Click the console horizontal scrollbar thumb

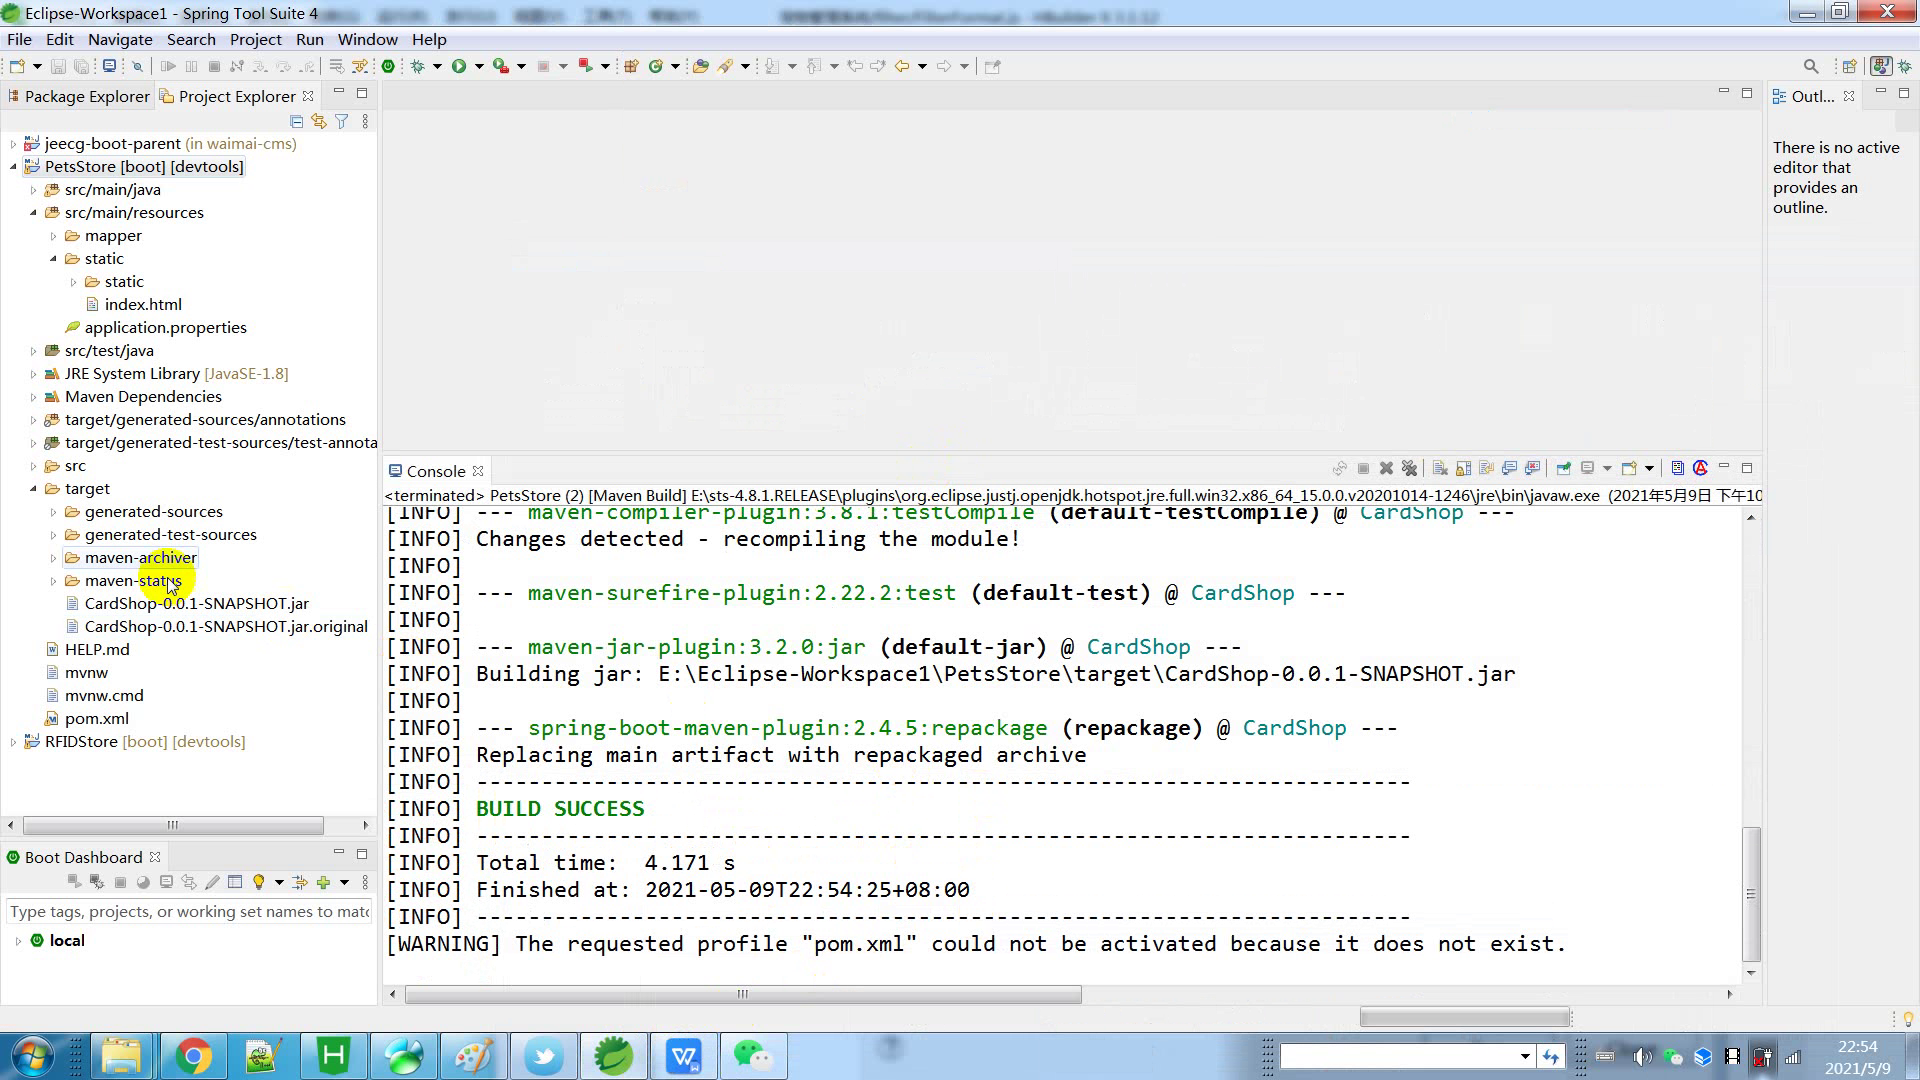pyautogui.click(x=742, y=994)
